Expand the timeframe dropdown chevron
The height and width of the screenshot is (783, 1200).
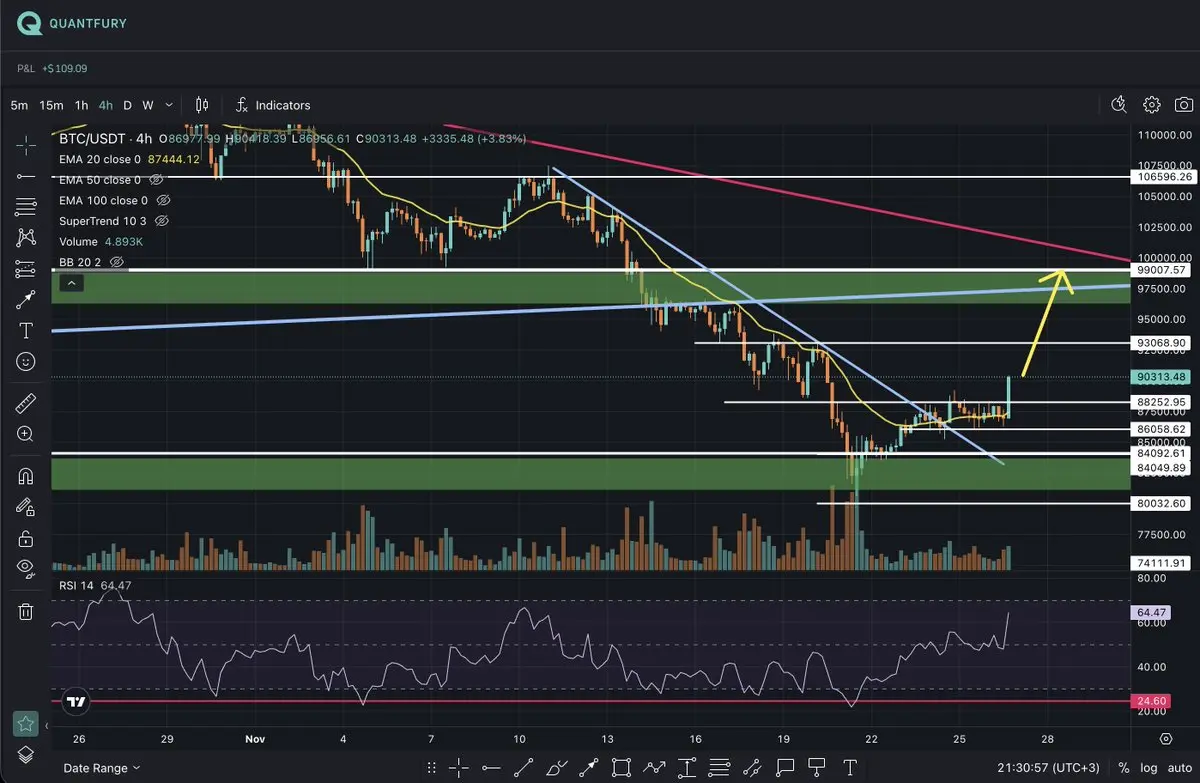point(169,104)
